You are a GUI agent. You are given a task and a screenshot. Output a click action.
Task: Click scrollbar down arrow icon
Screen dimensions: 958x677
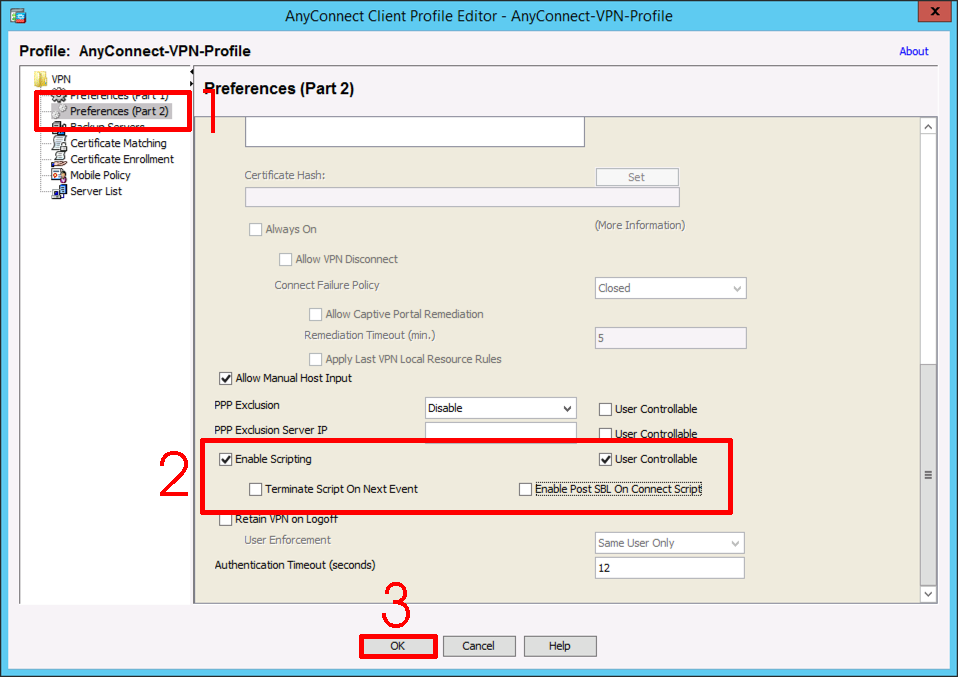928,594
